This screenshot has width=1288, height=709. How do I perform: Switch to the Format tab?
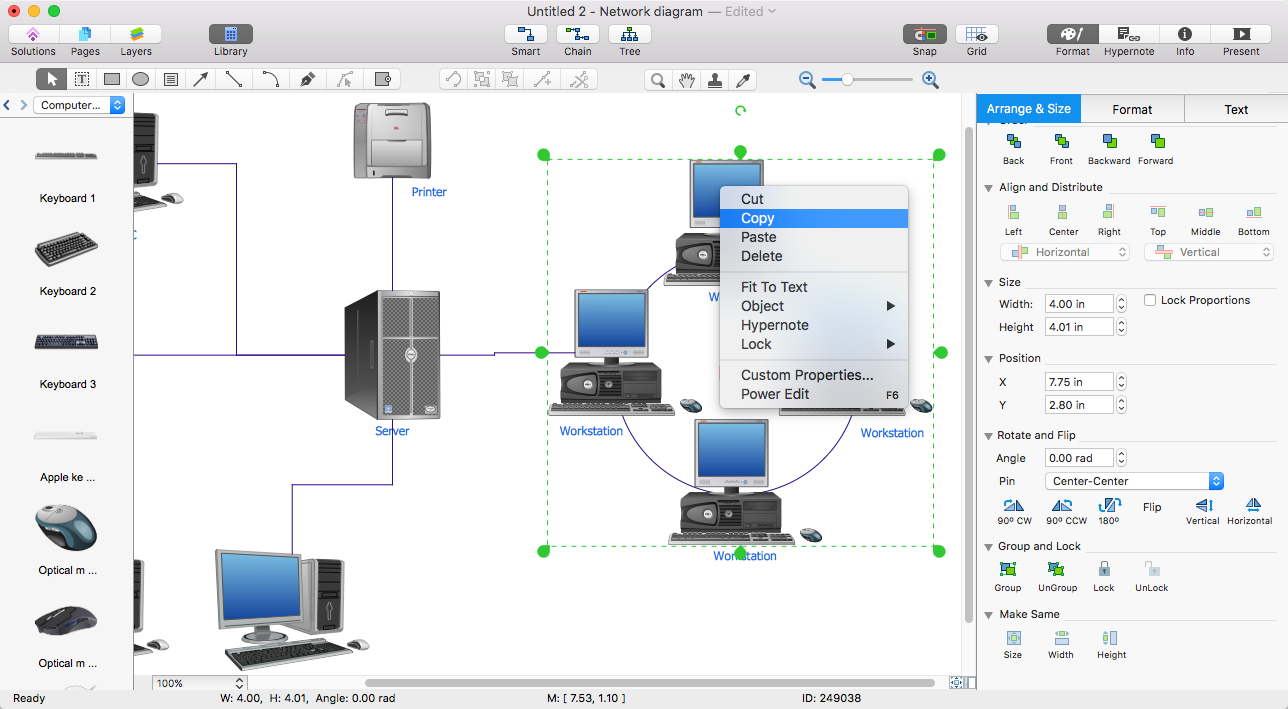pos(1133,109)
